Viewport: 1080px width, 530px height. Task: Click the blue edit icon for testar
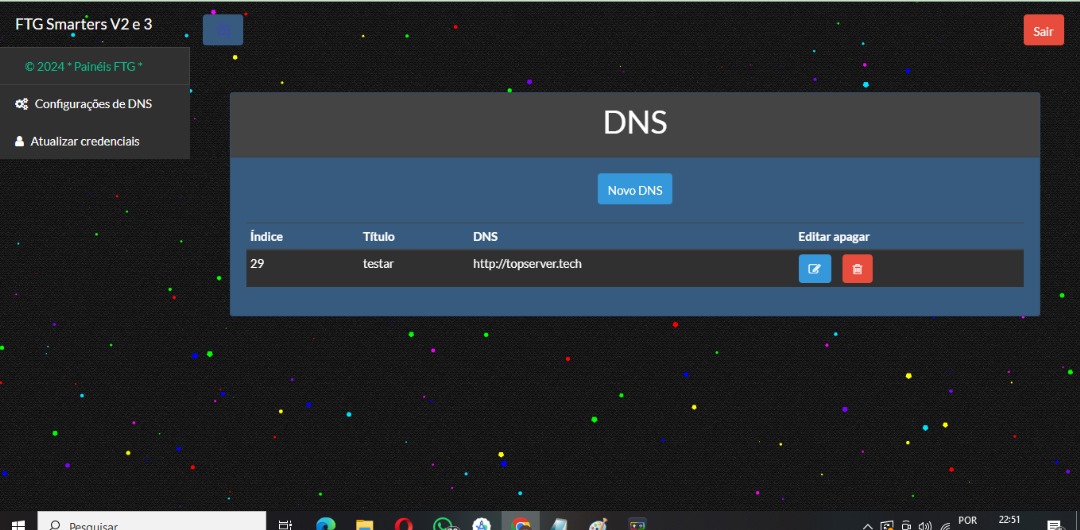tap(814, 269)
